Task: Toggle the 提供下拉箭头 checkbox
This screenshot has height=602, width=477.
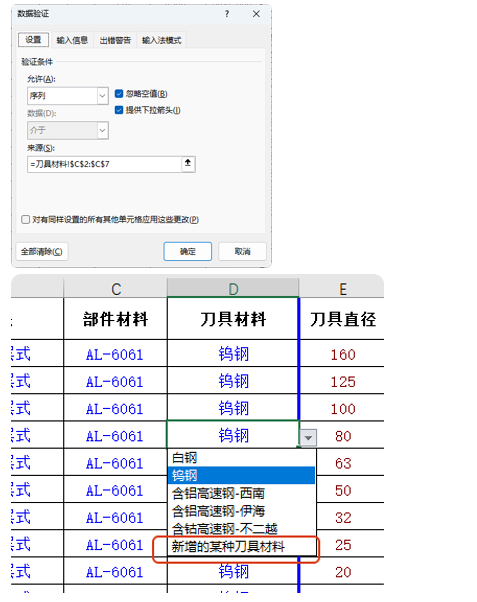Action: 119,110
